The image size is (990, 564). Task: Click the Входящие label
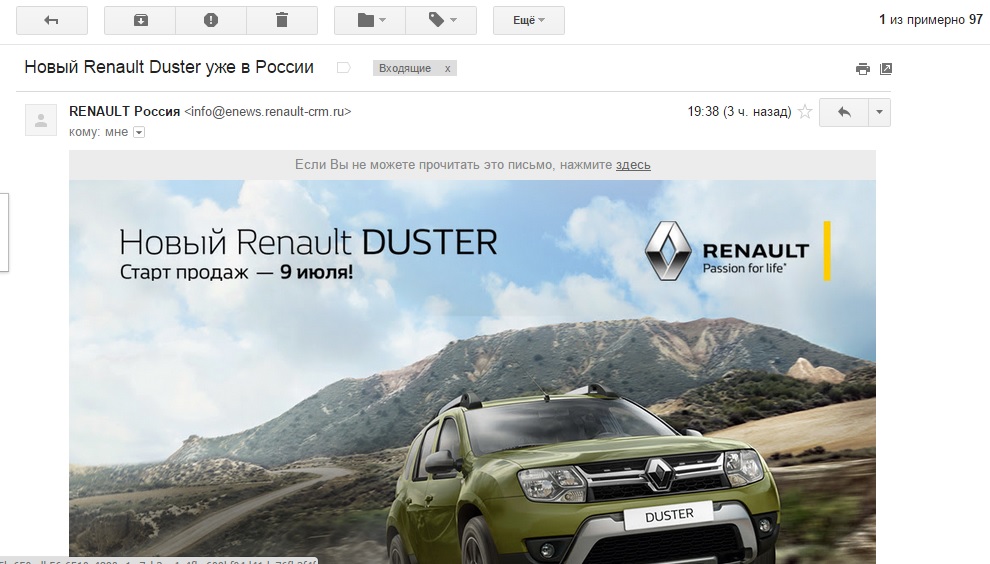point(405,68)
